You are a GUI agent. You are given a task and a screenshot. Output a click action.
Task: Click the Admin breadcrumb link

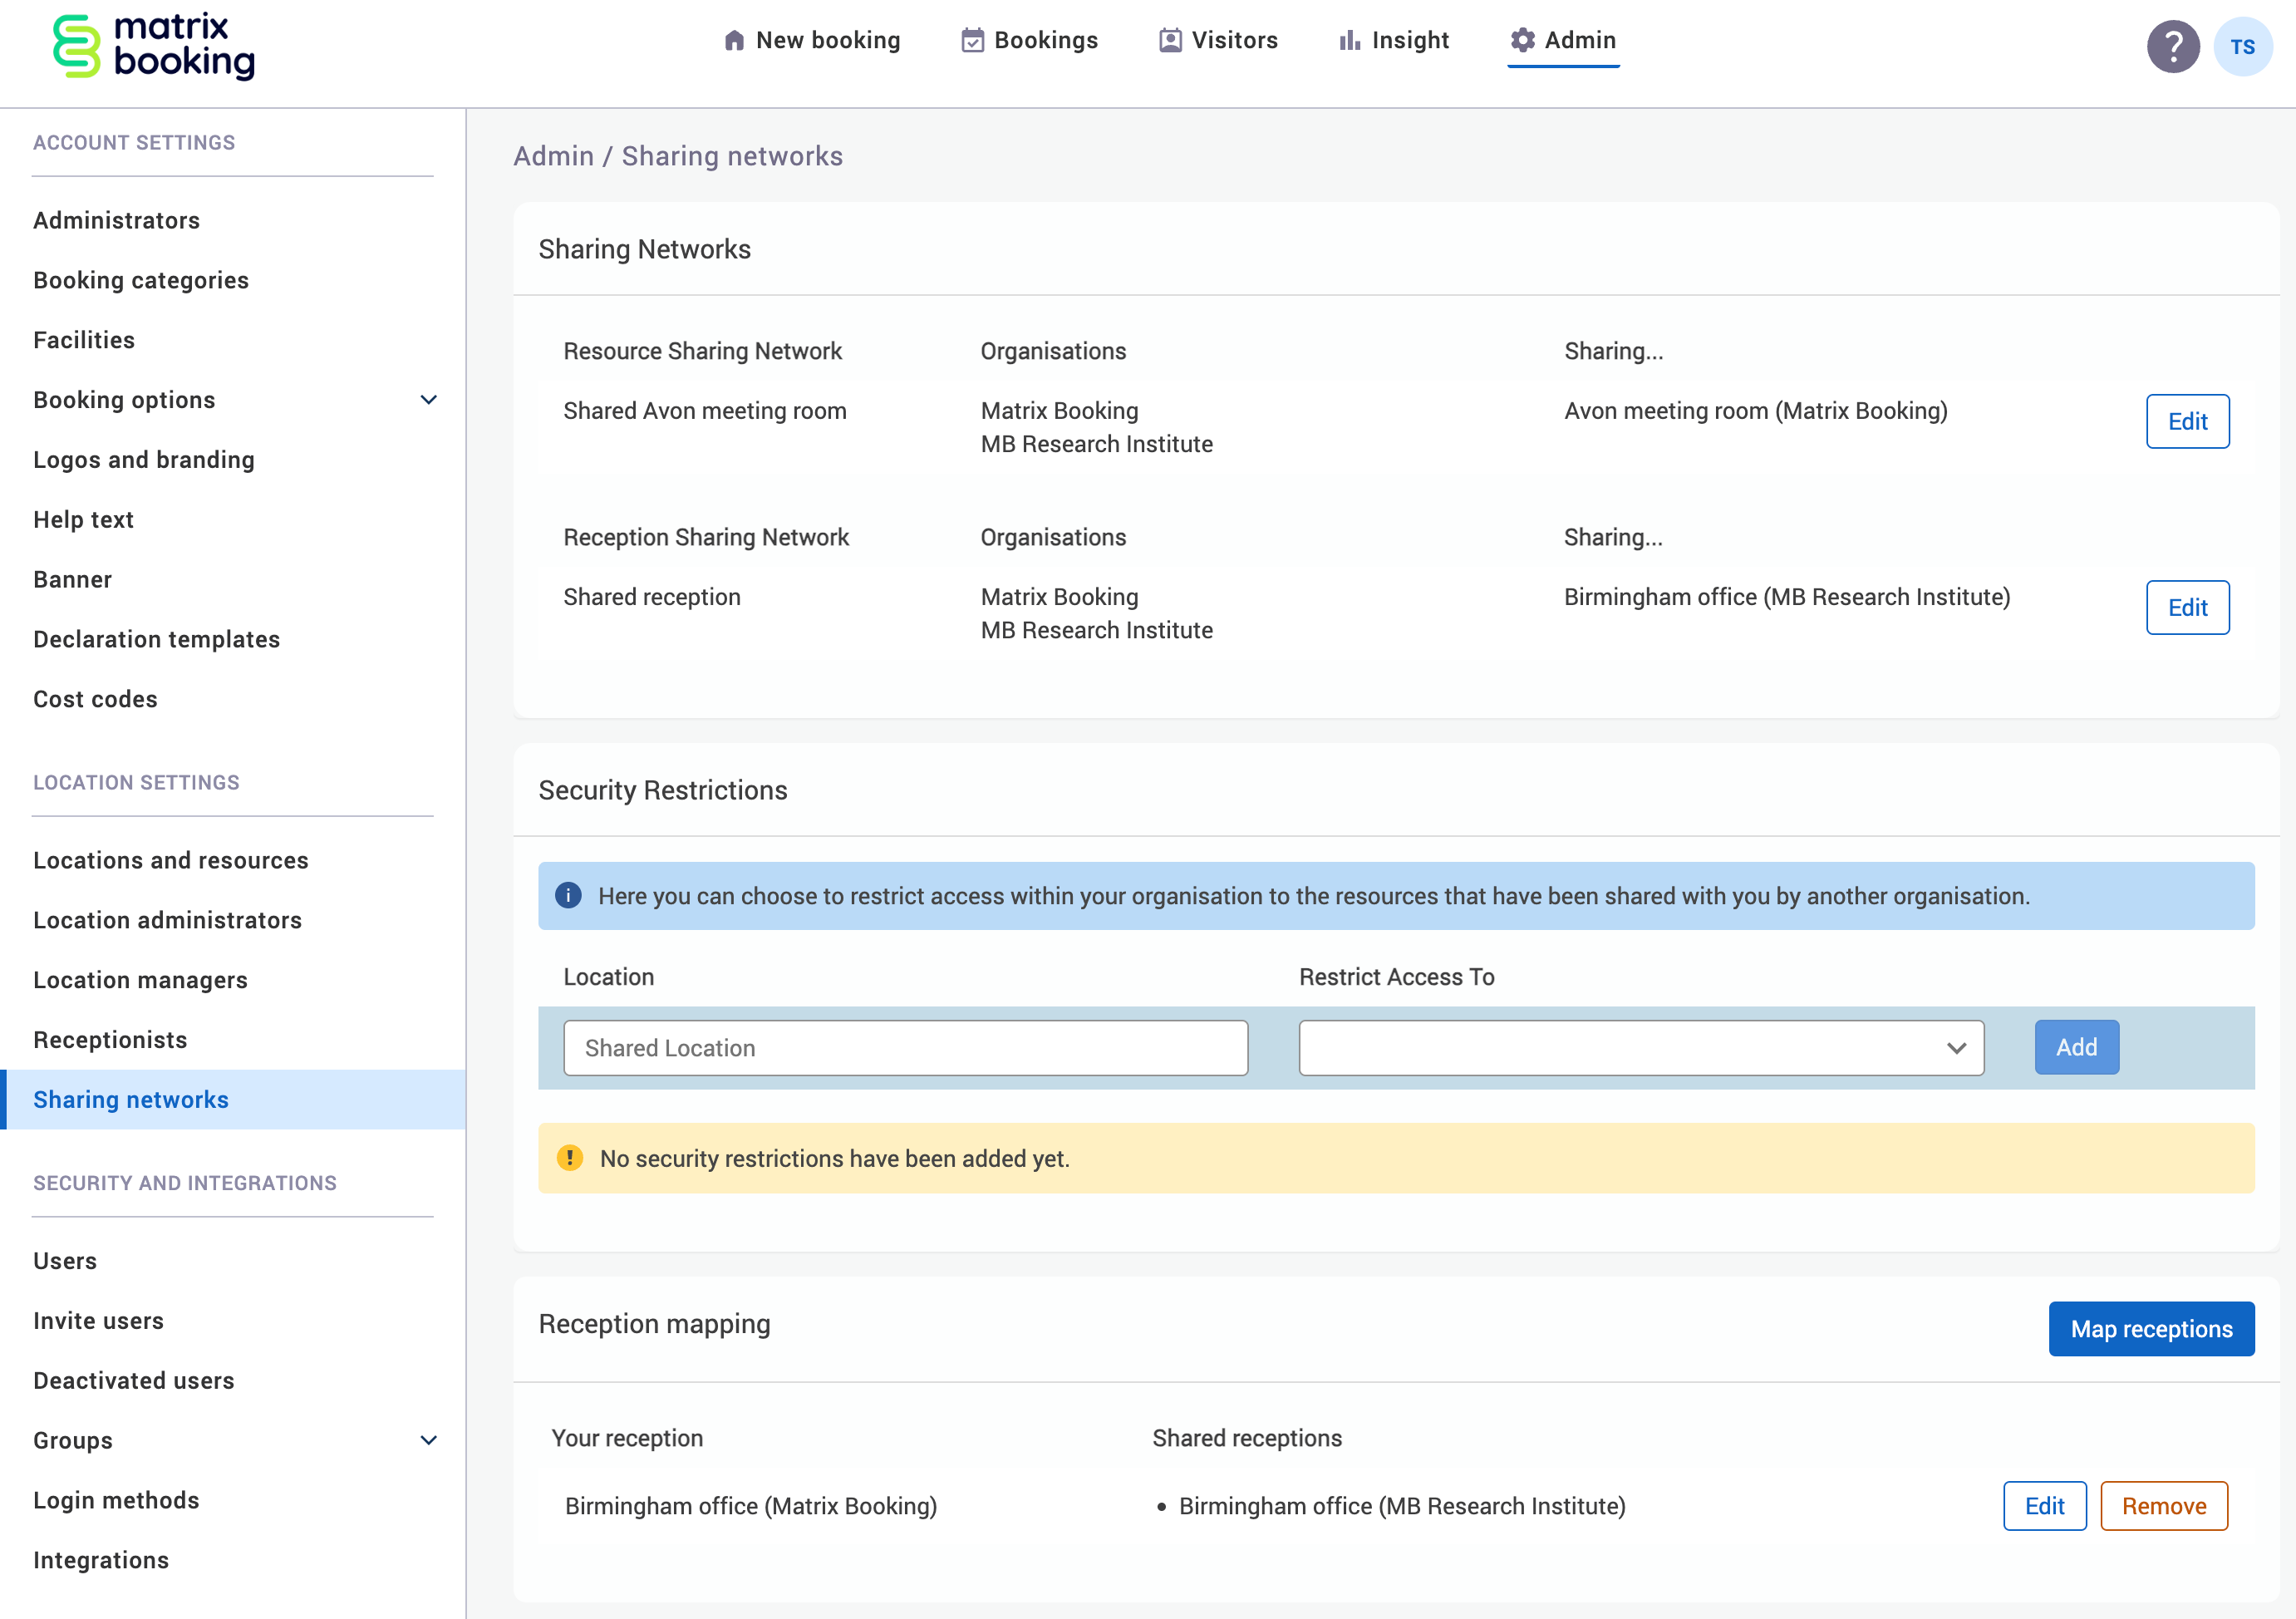coord(553,156)
